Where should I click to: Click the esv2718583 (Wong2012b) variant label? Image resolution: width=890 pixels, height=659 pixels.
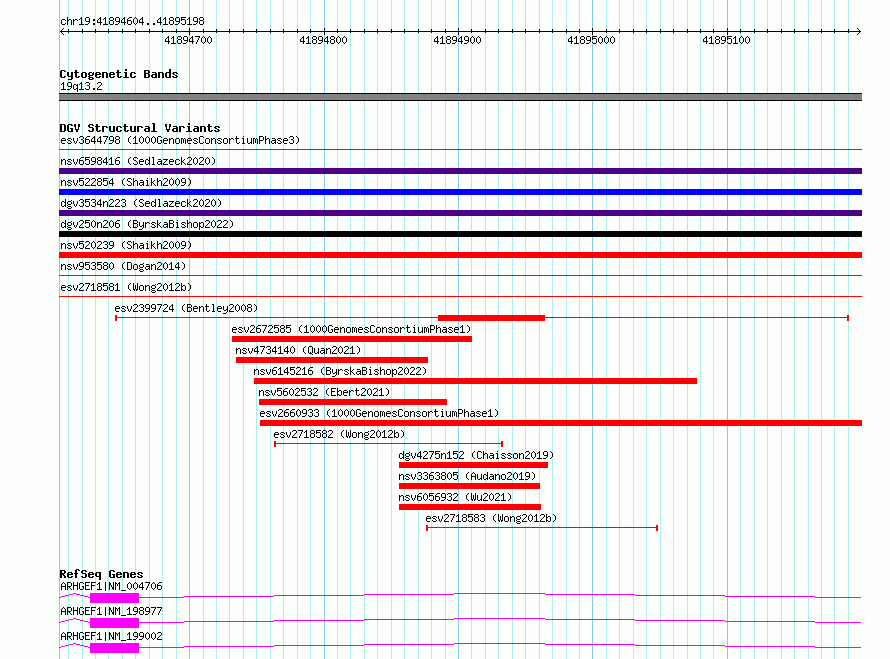(491, 518)
